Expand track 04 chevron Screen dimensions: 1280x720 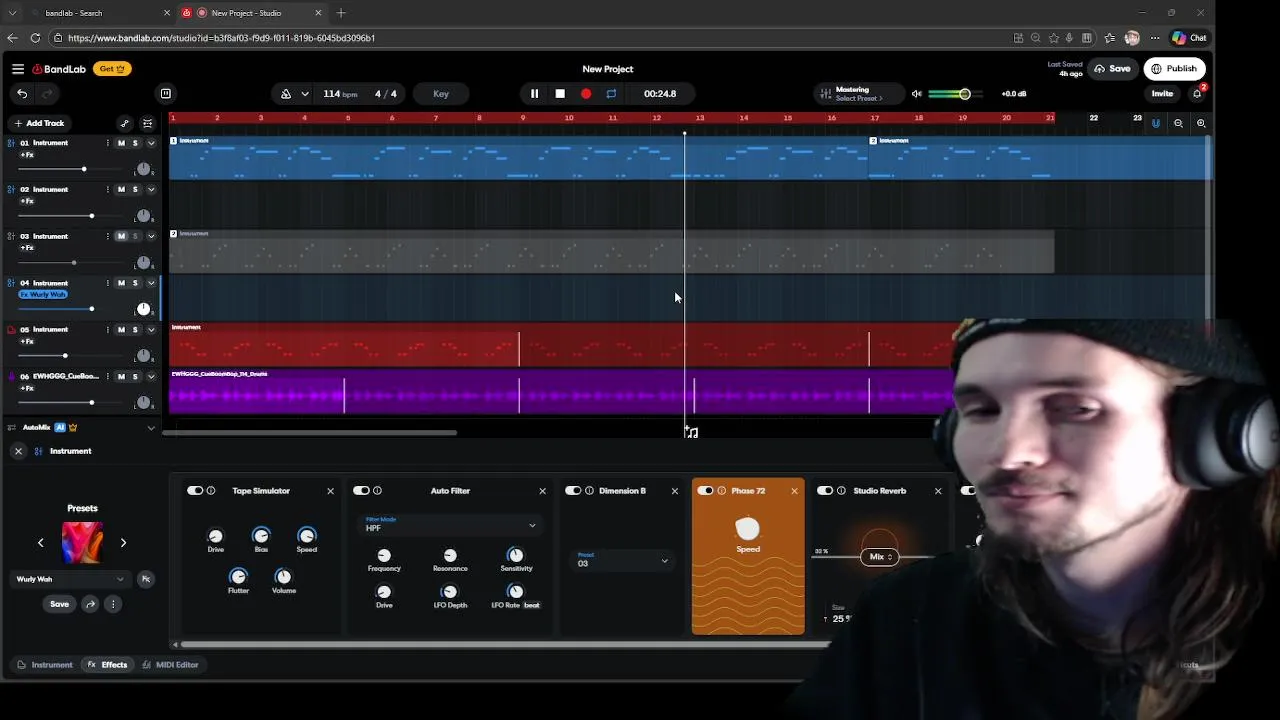[x=151, y=283]
